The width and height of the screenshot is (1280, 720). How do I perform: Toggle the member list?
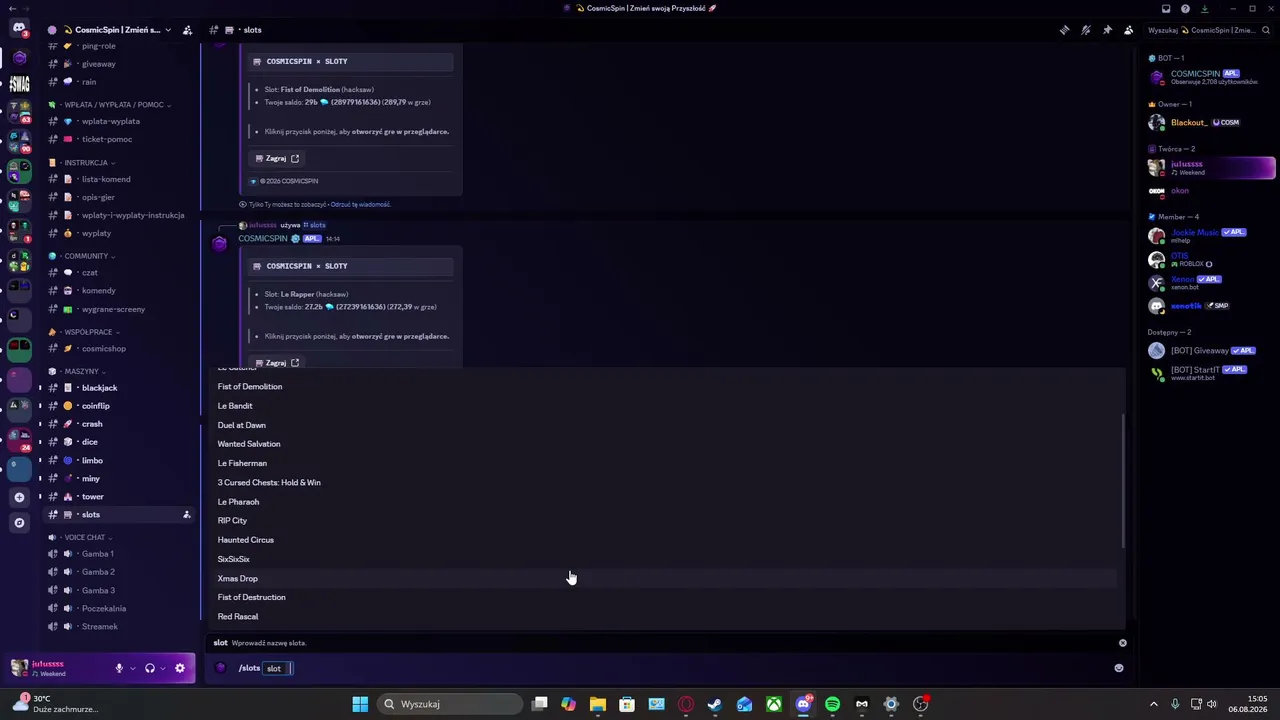[1129, 30]
